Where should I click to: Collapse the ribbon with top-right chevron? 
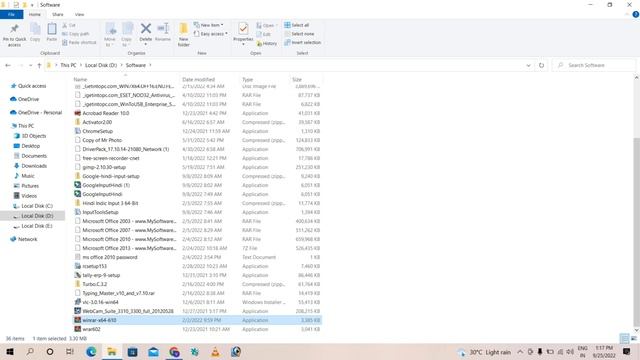627,14
